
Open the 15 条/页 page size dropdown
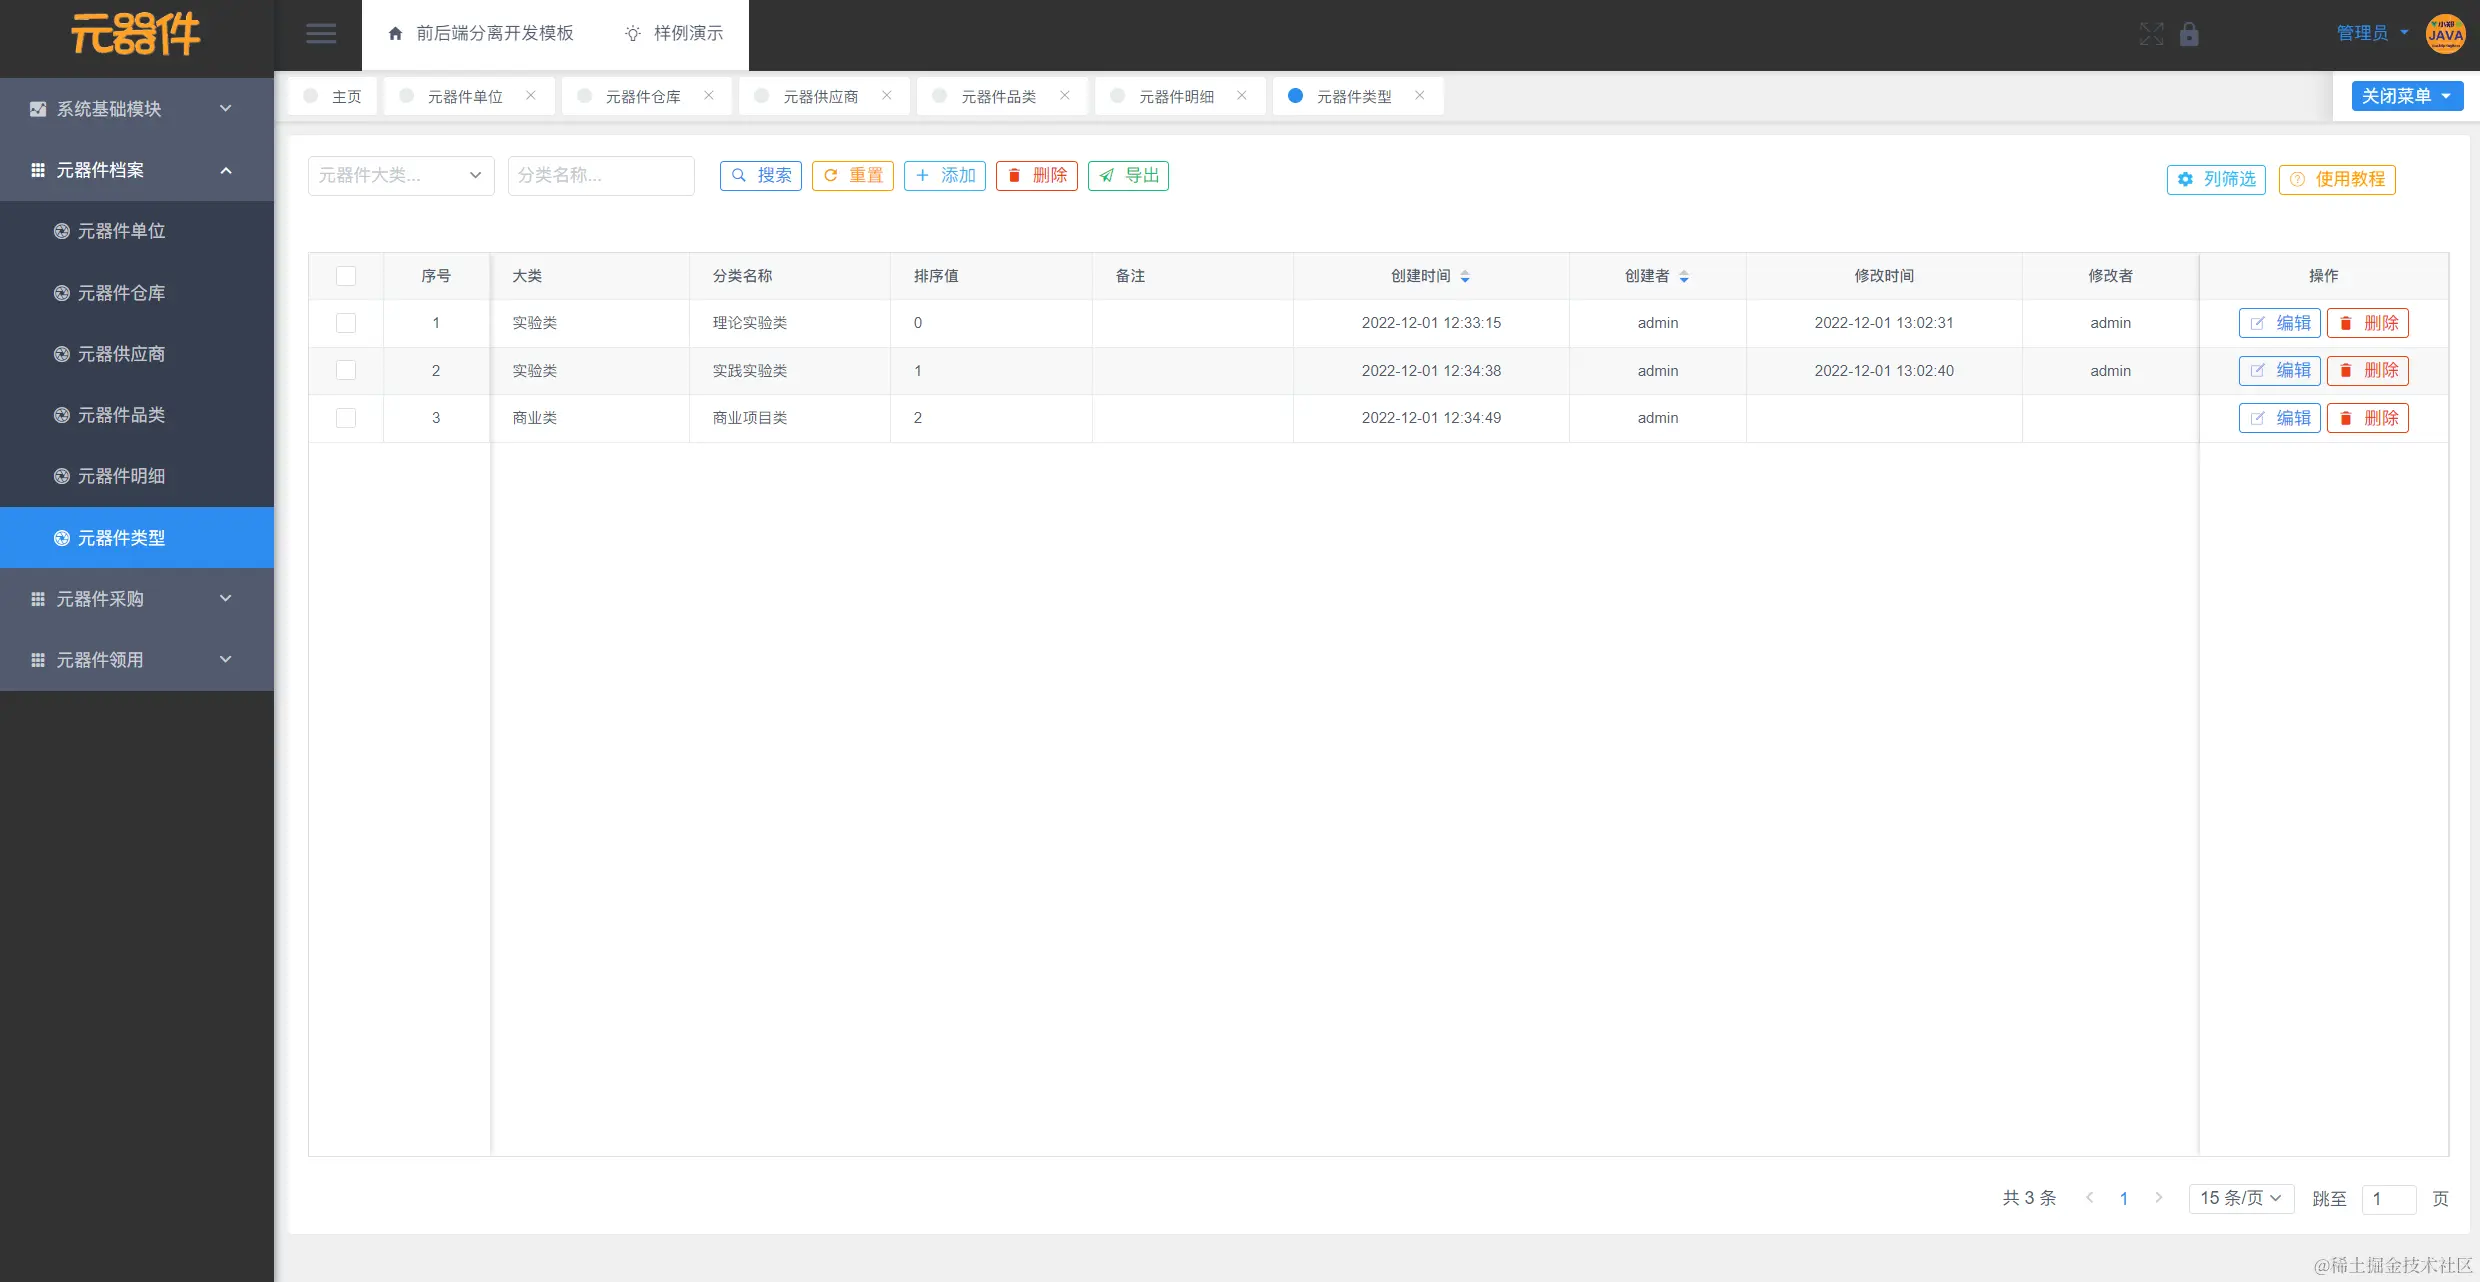2240,1198
